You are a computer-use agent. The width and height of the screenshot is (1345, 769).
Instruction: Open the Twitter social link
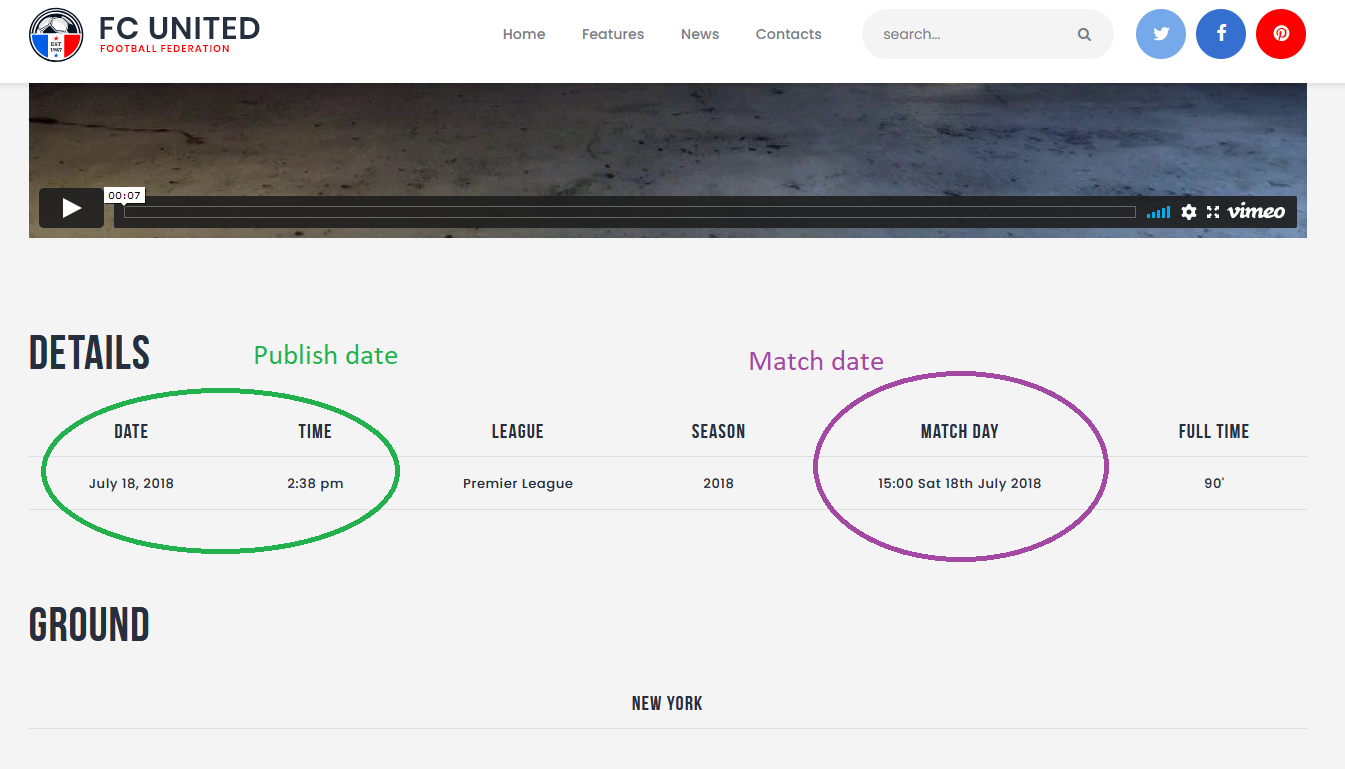[x=1161, y=34]
